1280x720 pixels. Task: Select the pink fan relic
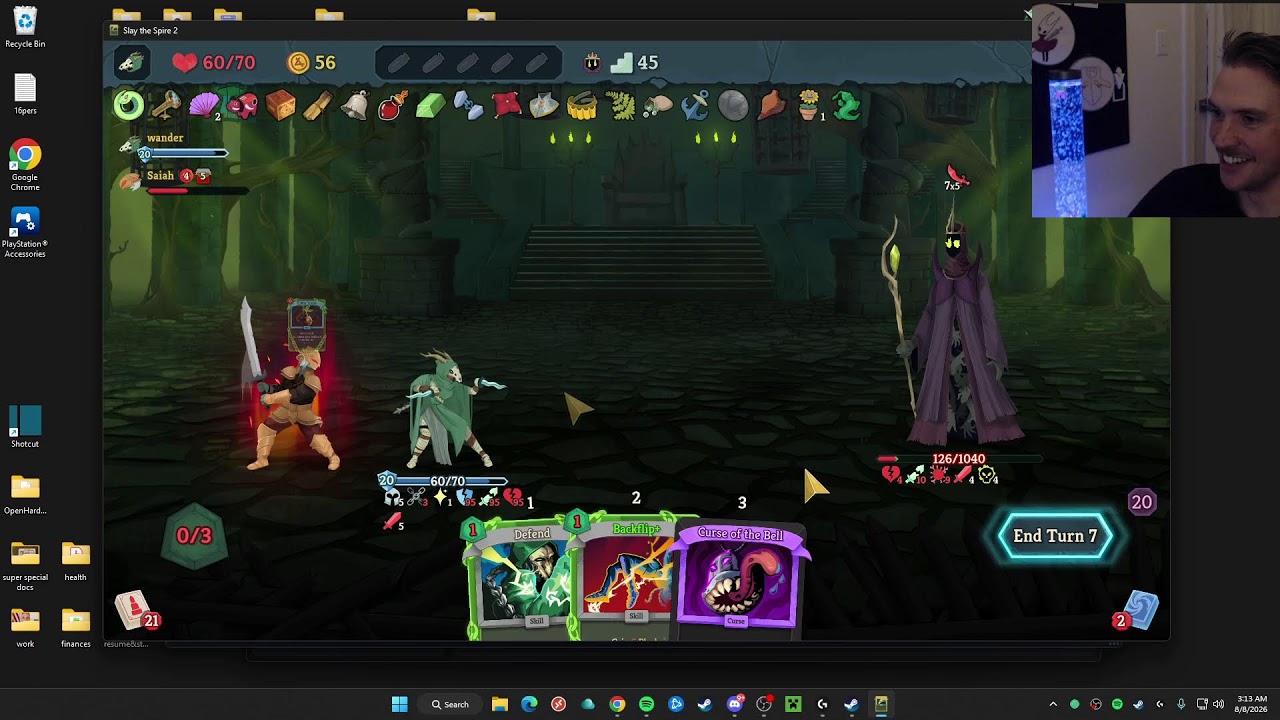[x=204, y=105]
